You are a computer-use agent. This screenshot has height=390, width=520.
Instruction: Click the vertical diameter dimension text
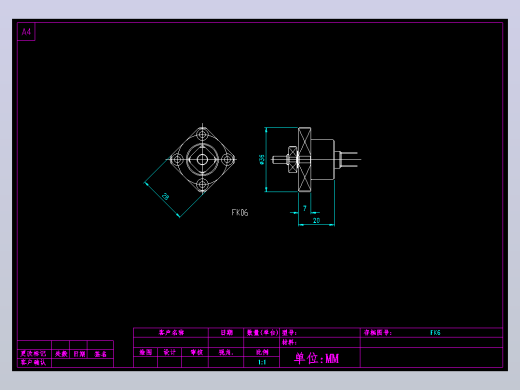(x=262, y=160)
